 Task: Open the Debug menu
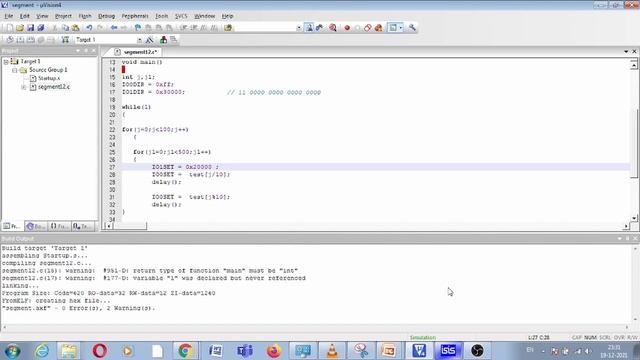106,16
